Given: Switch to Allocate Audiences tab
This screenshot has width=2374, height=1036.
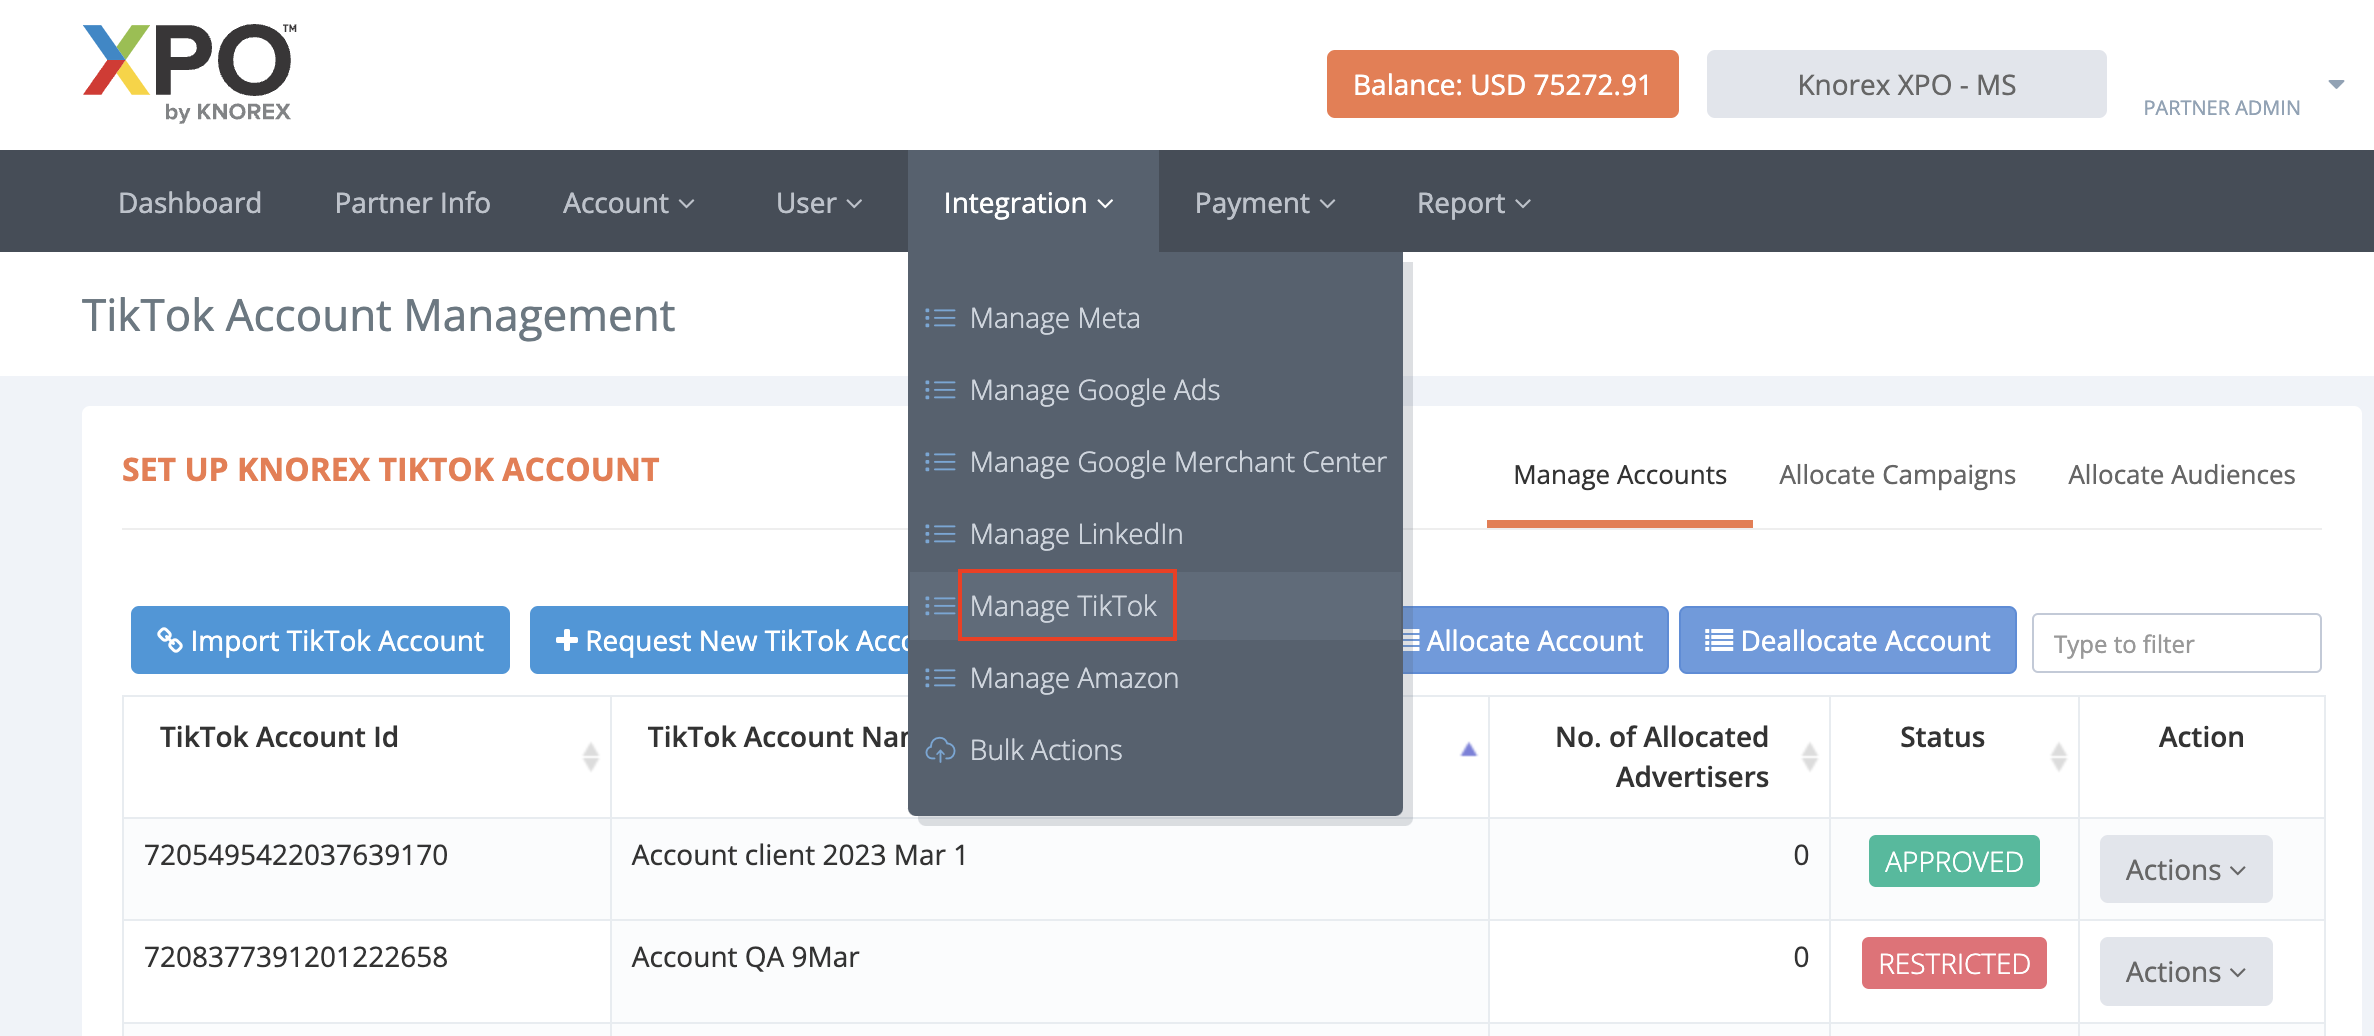Looking at the screenshot, I should point(2181,475).
